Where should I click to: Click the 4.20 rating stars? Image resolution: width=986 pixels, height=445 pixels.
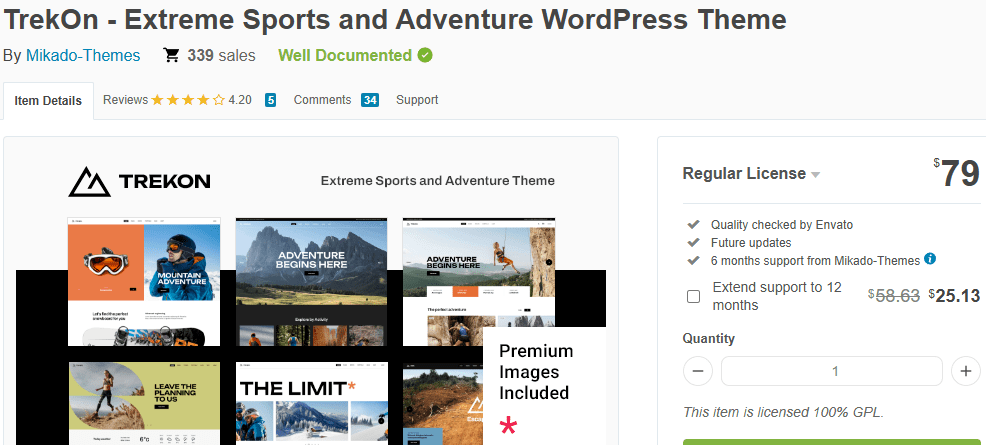tap(187, 100)
